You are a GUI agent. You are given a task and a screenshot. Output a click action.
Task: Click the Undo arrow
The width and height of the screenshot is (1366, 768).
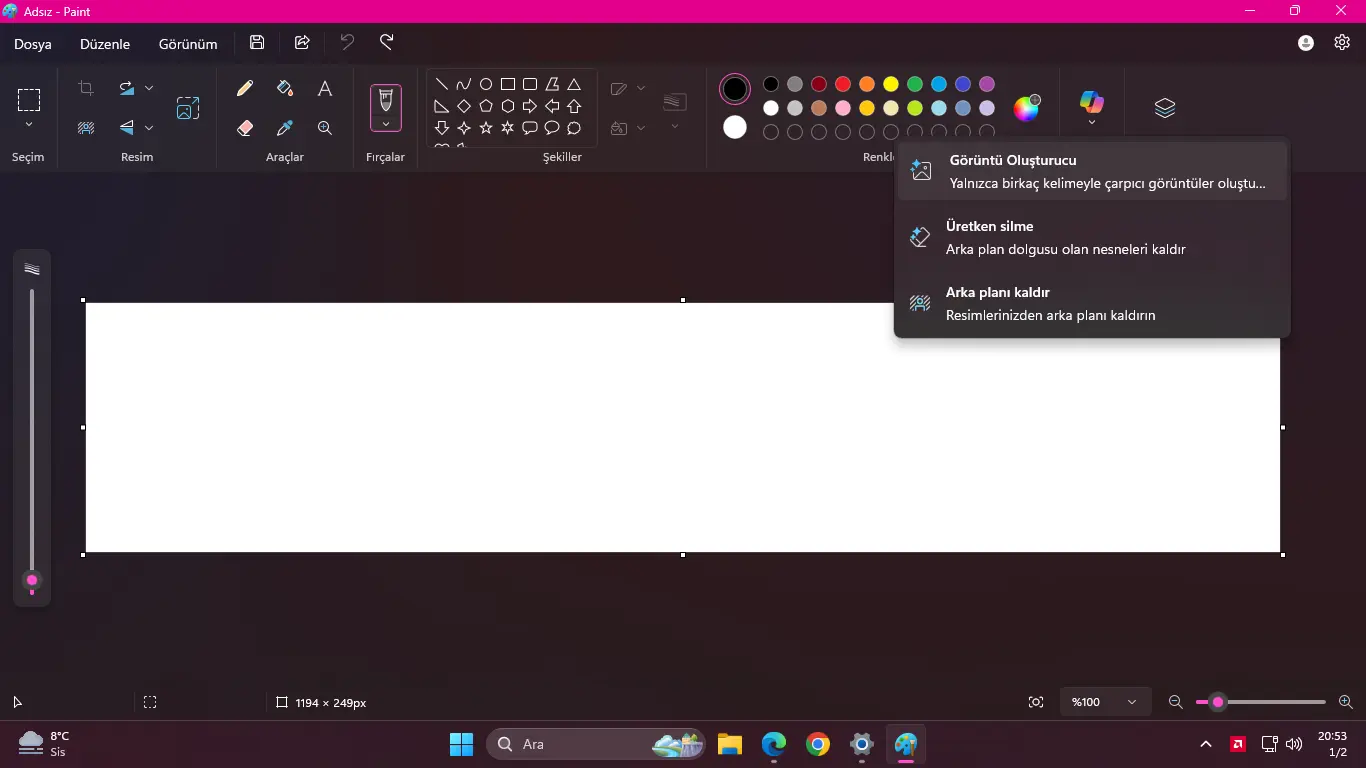pyautogui.click(x=347, y=42)
